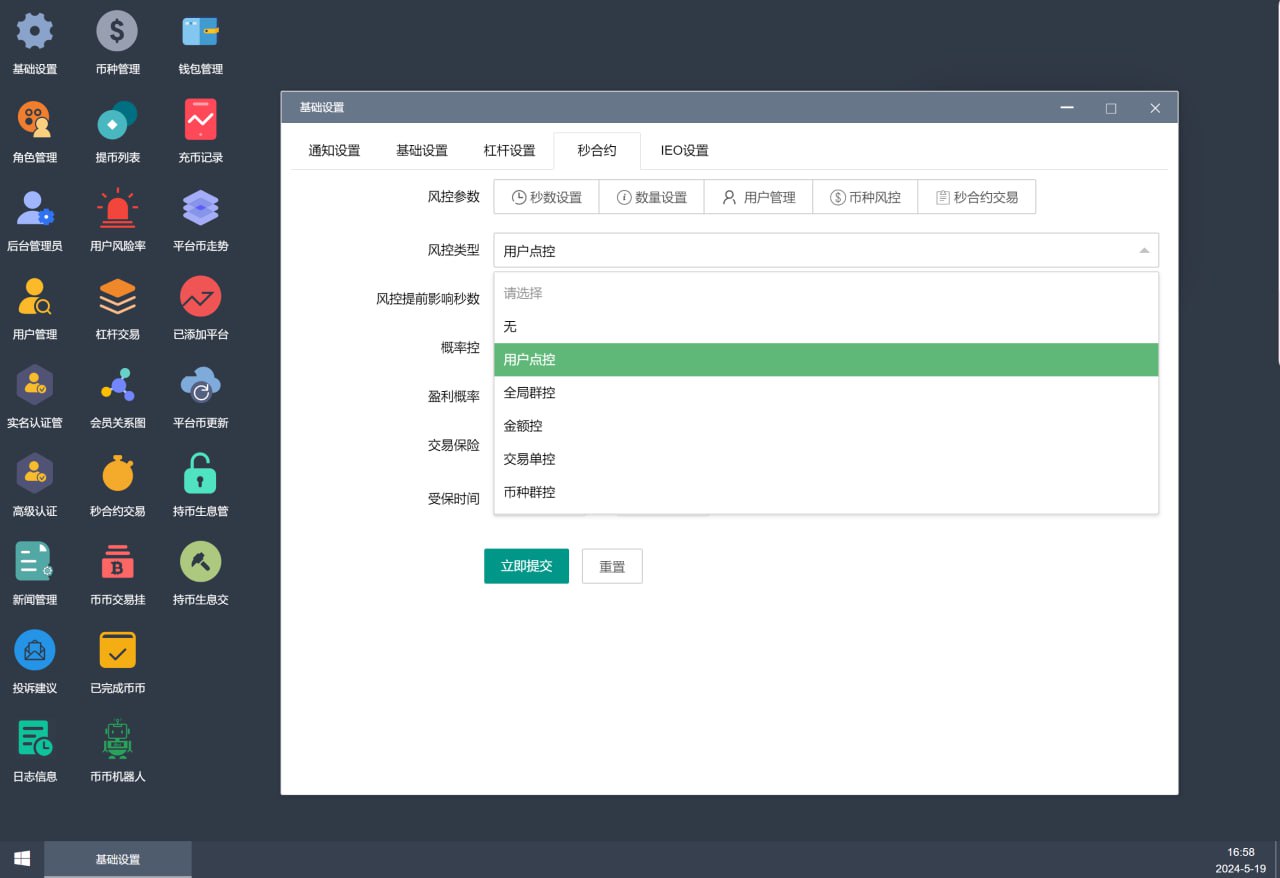
Task: Open the 投诉建议 mail icon
Action: 35,651
